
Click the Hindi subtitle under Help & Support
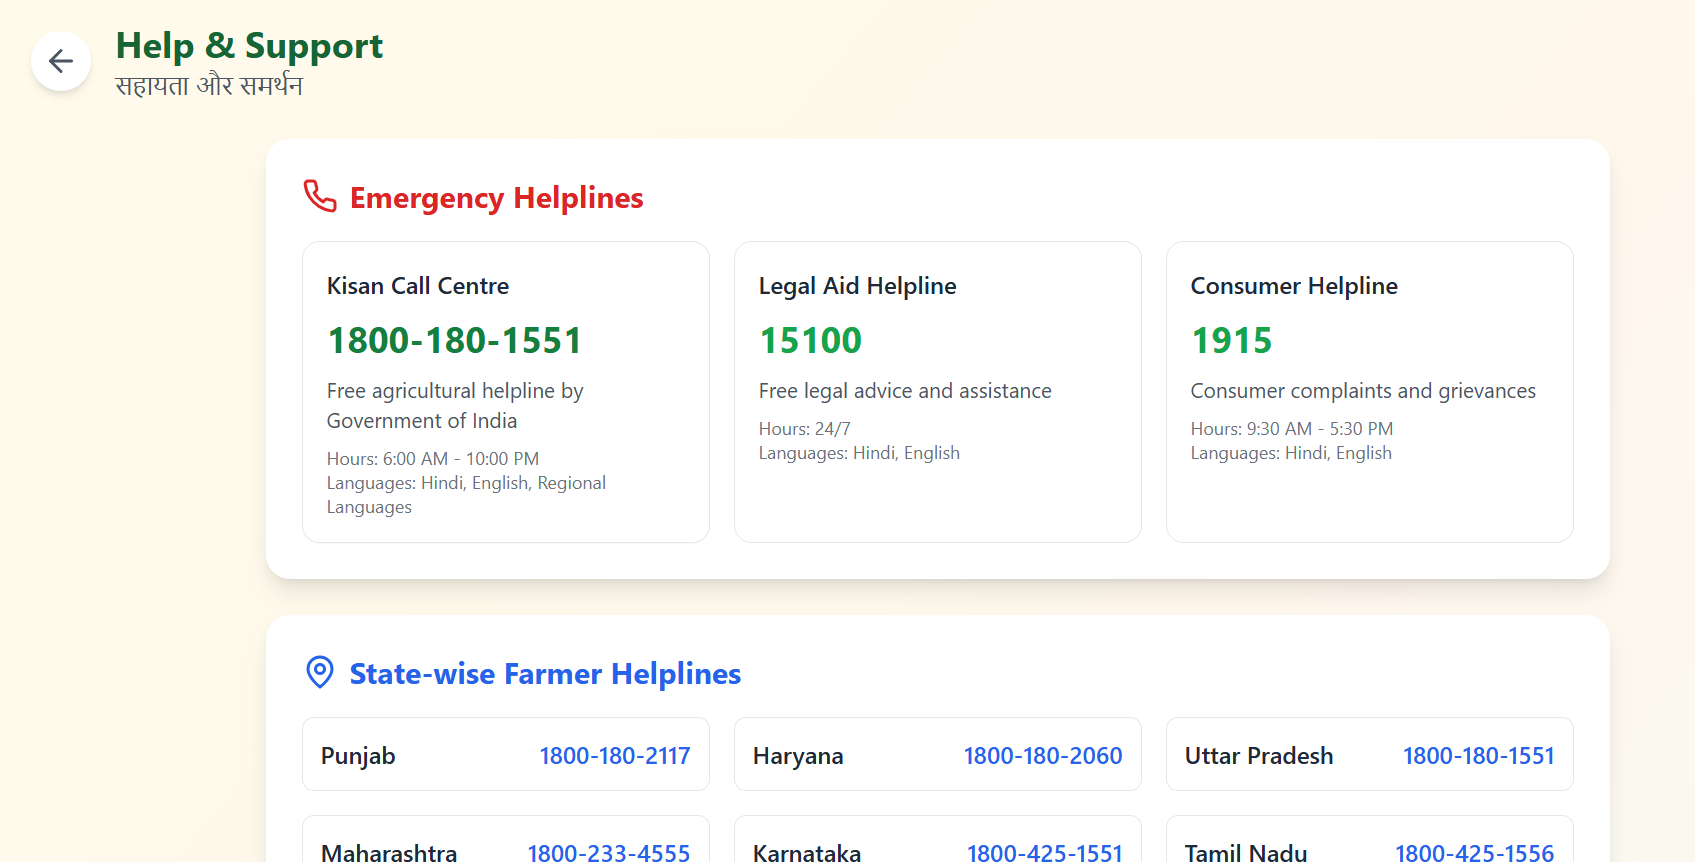(209, 85)
